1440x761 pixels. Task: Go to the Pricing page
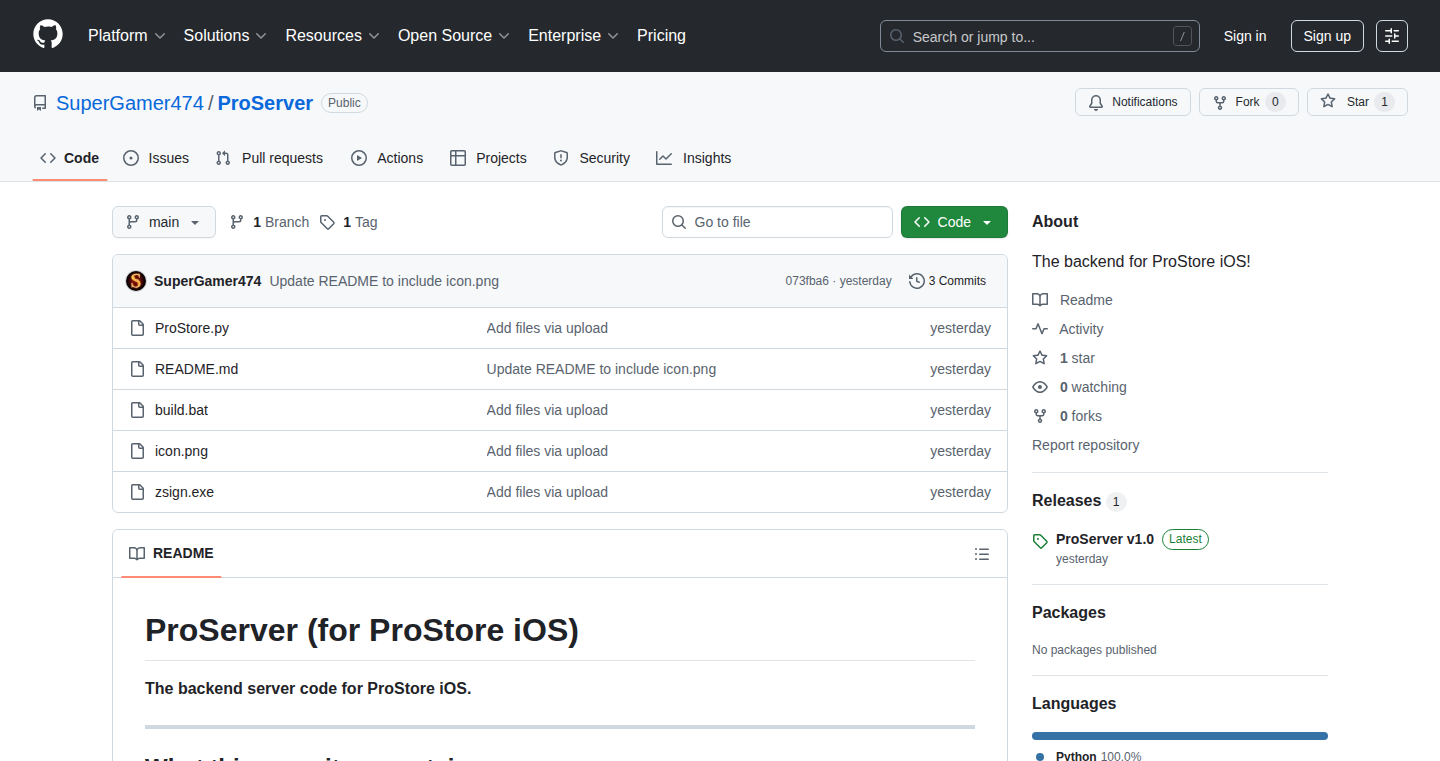point(661,35)
